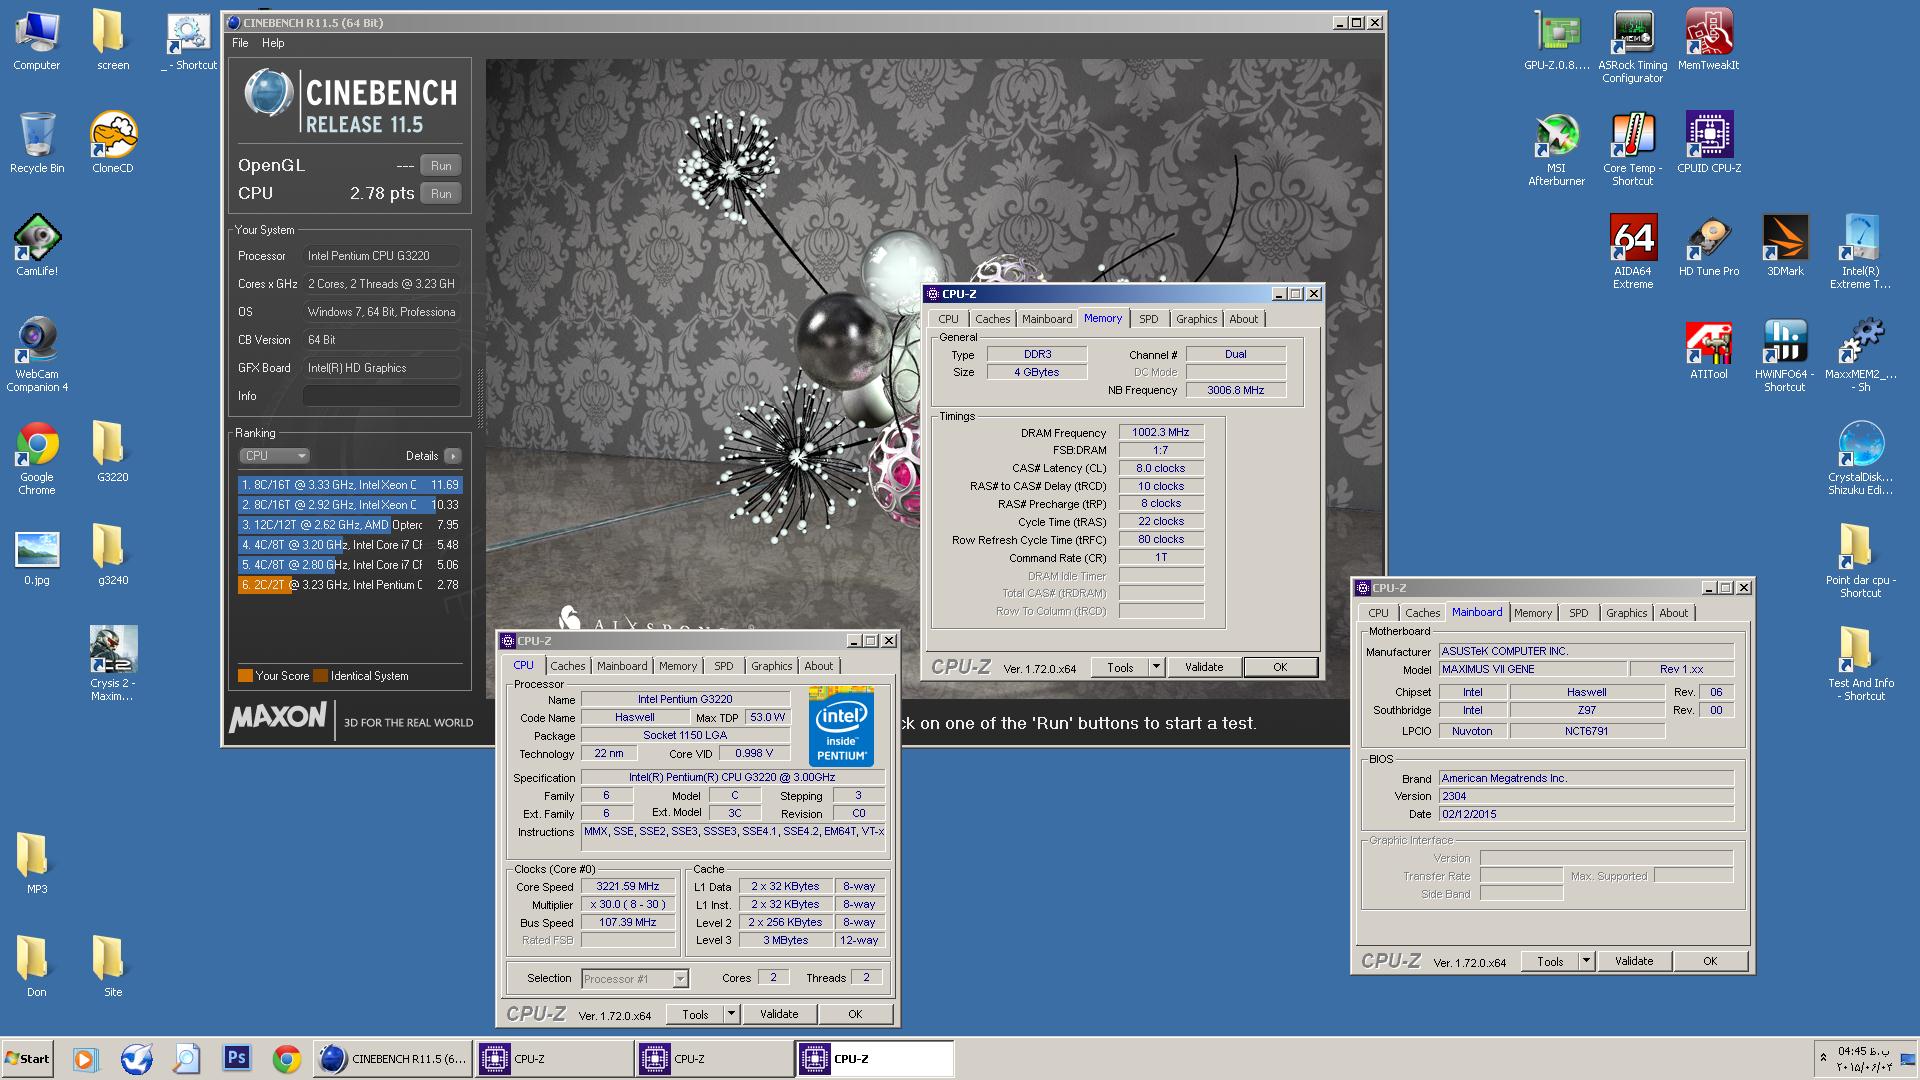The width and height of the screenshot is (1920, 1080).
Task: Open Google Chrome desktop icon
Action: click(x=37, y=458)
